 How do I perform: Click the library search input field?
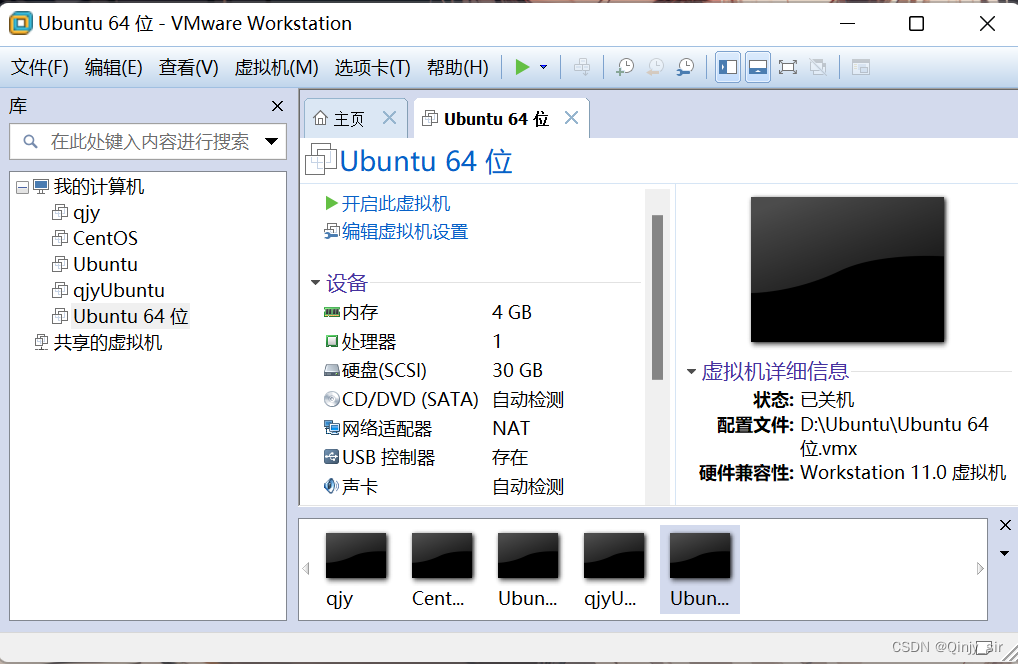149,141
